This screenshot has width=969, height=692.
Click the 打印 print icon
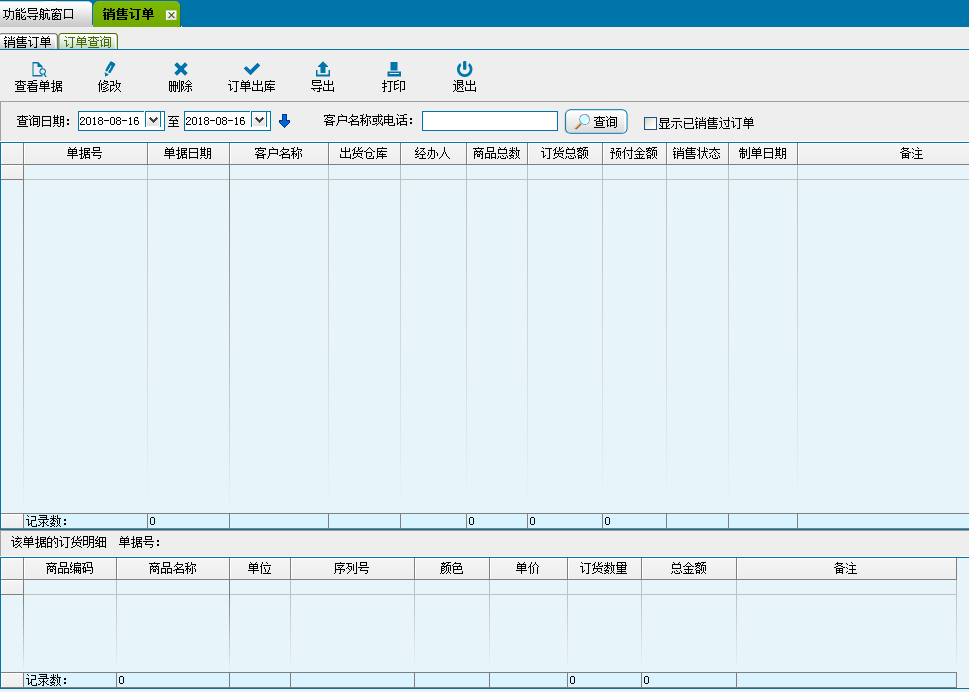[x=394, y=69]
